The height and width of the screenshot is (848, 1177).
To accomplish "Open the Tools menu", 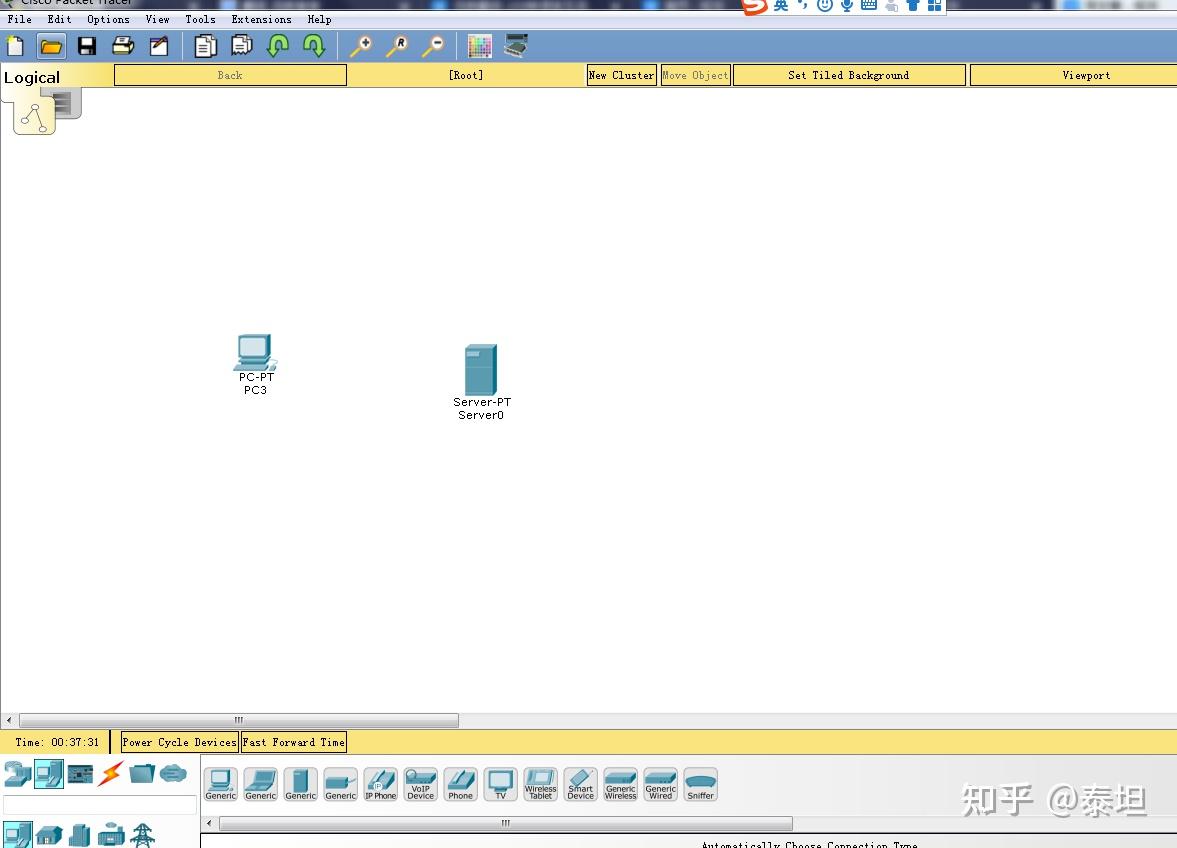I will tap(200, 20).
